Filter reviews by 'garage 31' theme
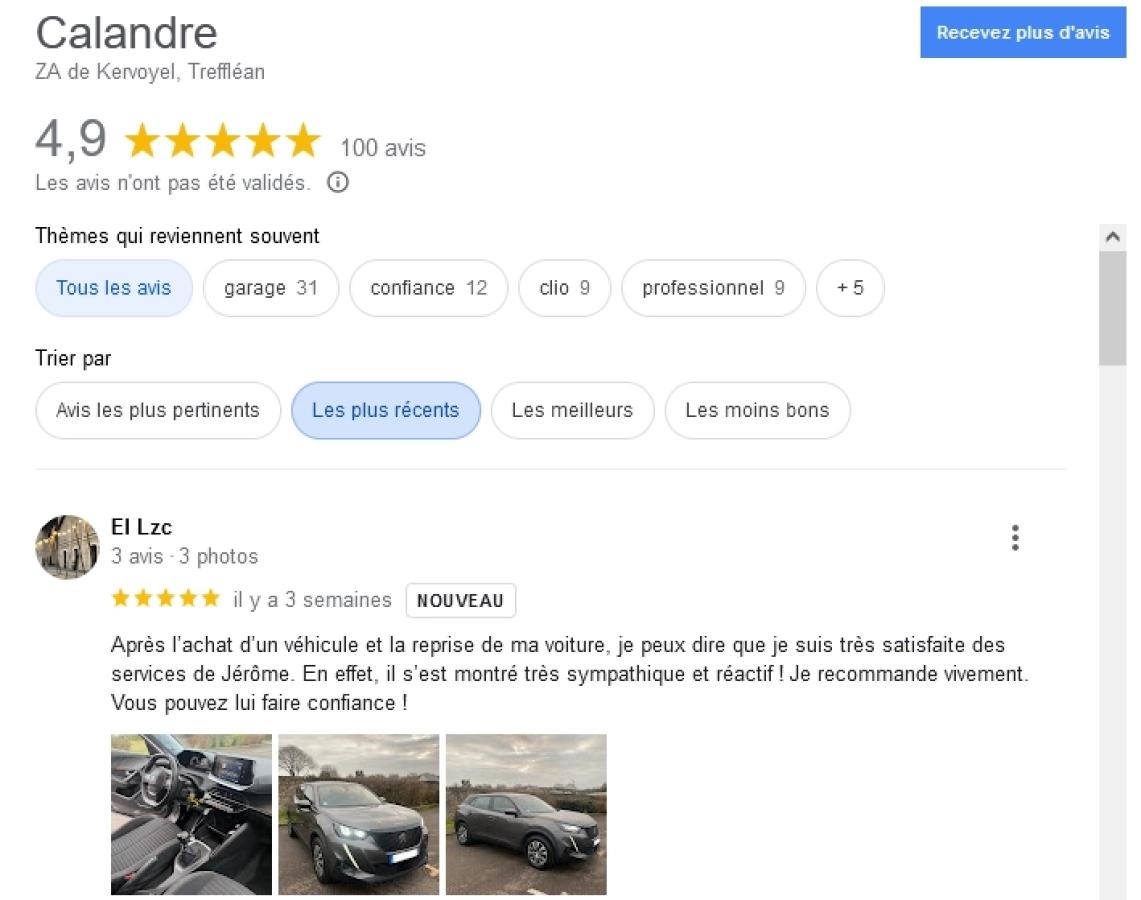This screenshot has width=1141, height=900. point(271,288)
